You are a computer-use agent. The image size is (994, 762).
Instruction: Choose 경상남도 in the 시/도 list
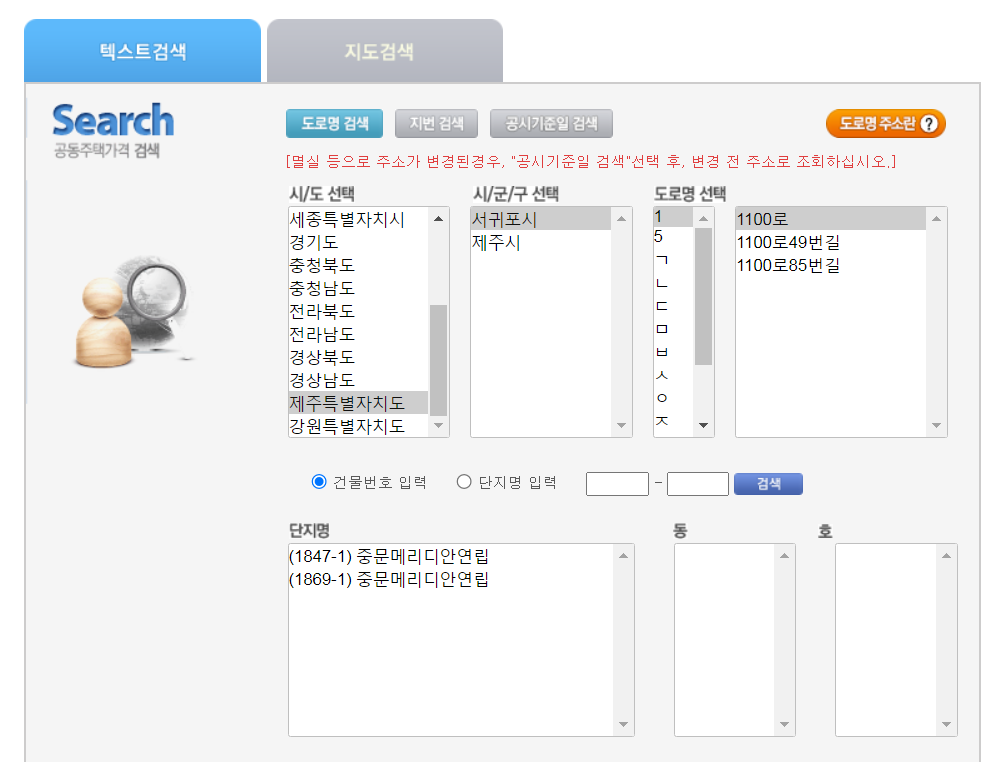(358, 380)
